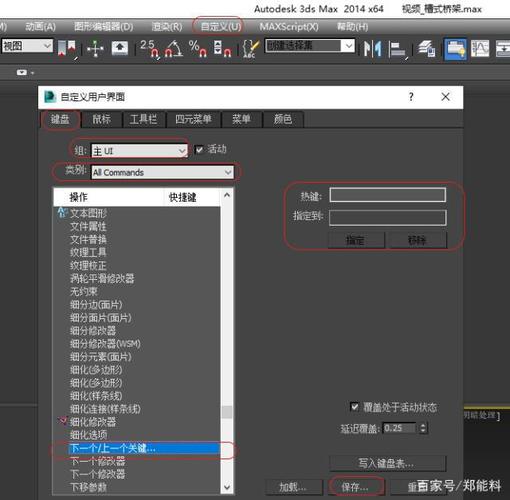Click the 热键 input field
The height and width of the screenshot is (500, 510).
click(x=388, y=195)
